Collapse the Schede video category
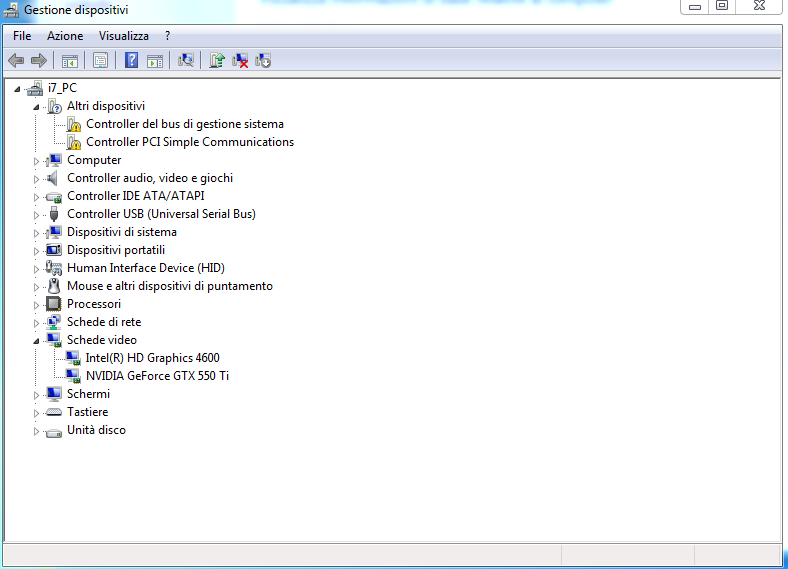The image size is (788, 569). pos(37,340)
